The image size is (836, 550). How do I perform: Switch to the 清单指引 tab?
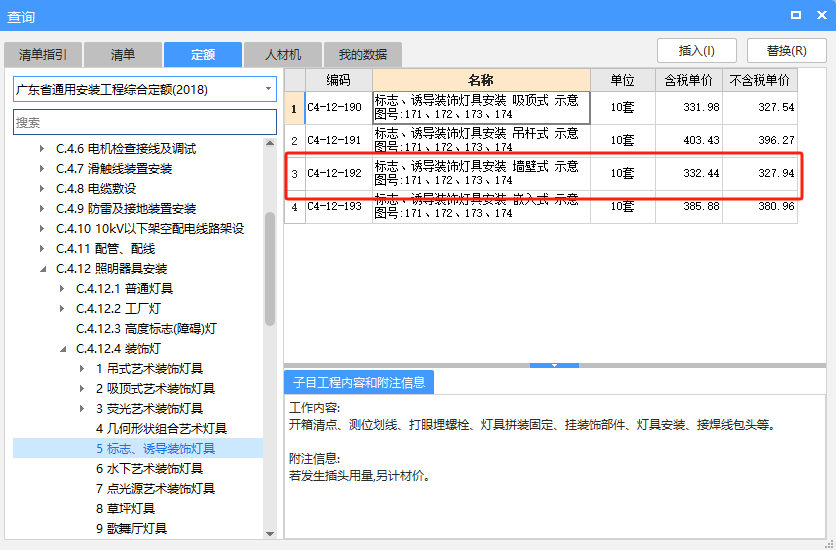(43, 54)
